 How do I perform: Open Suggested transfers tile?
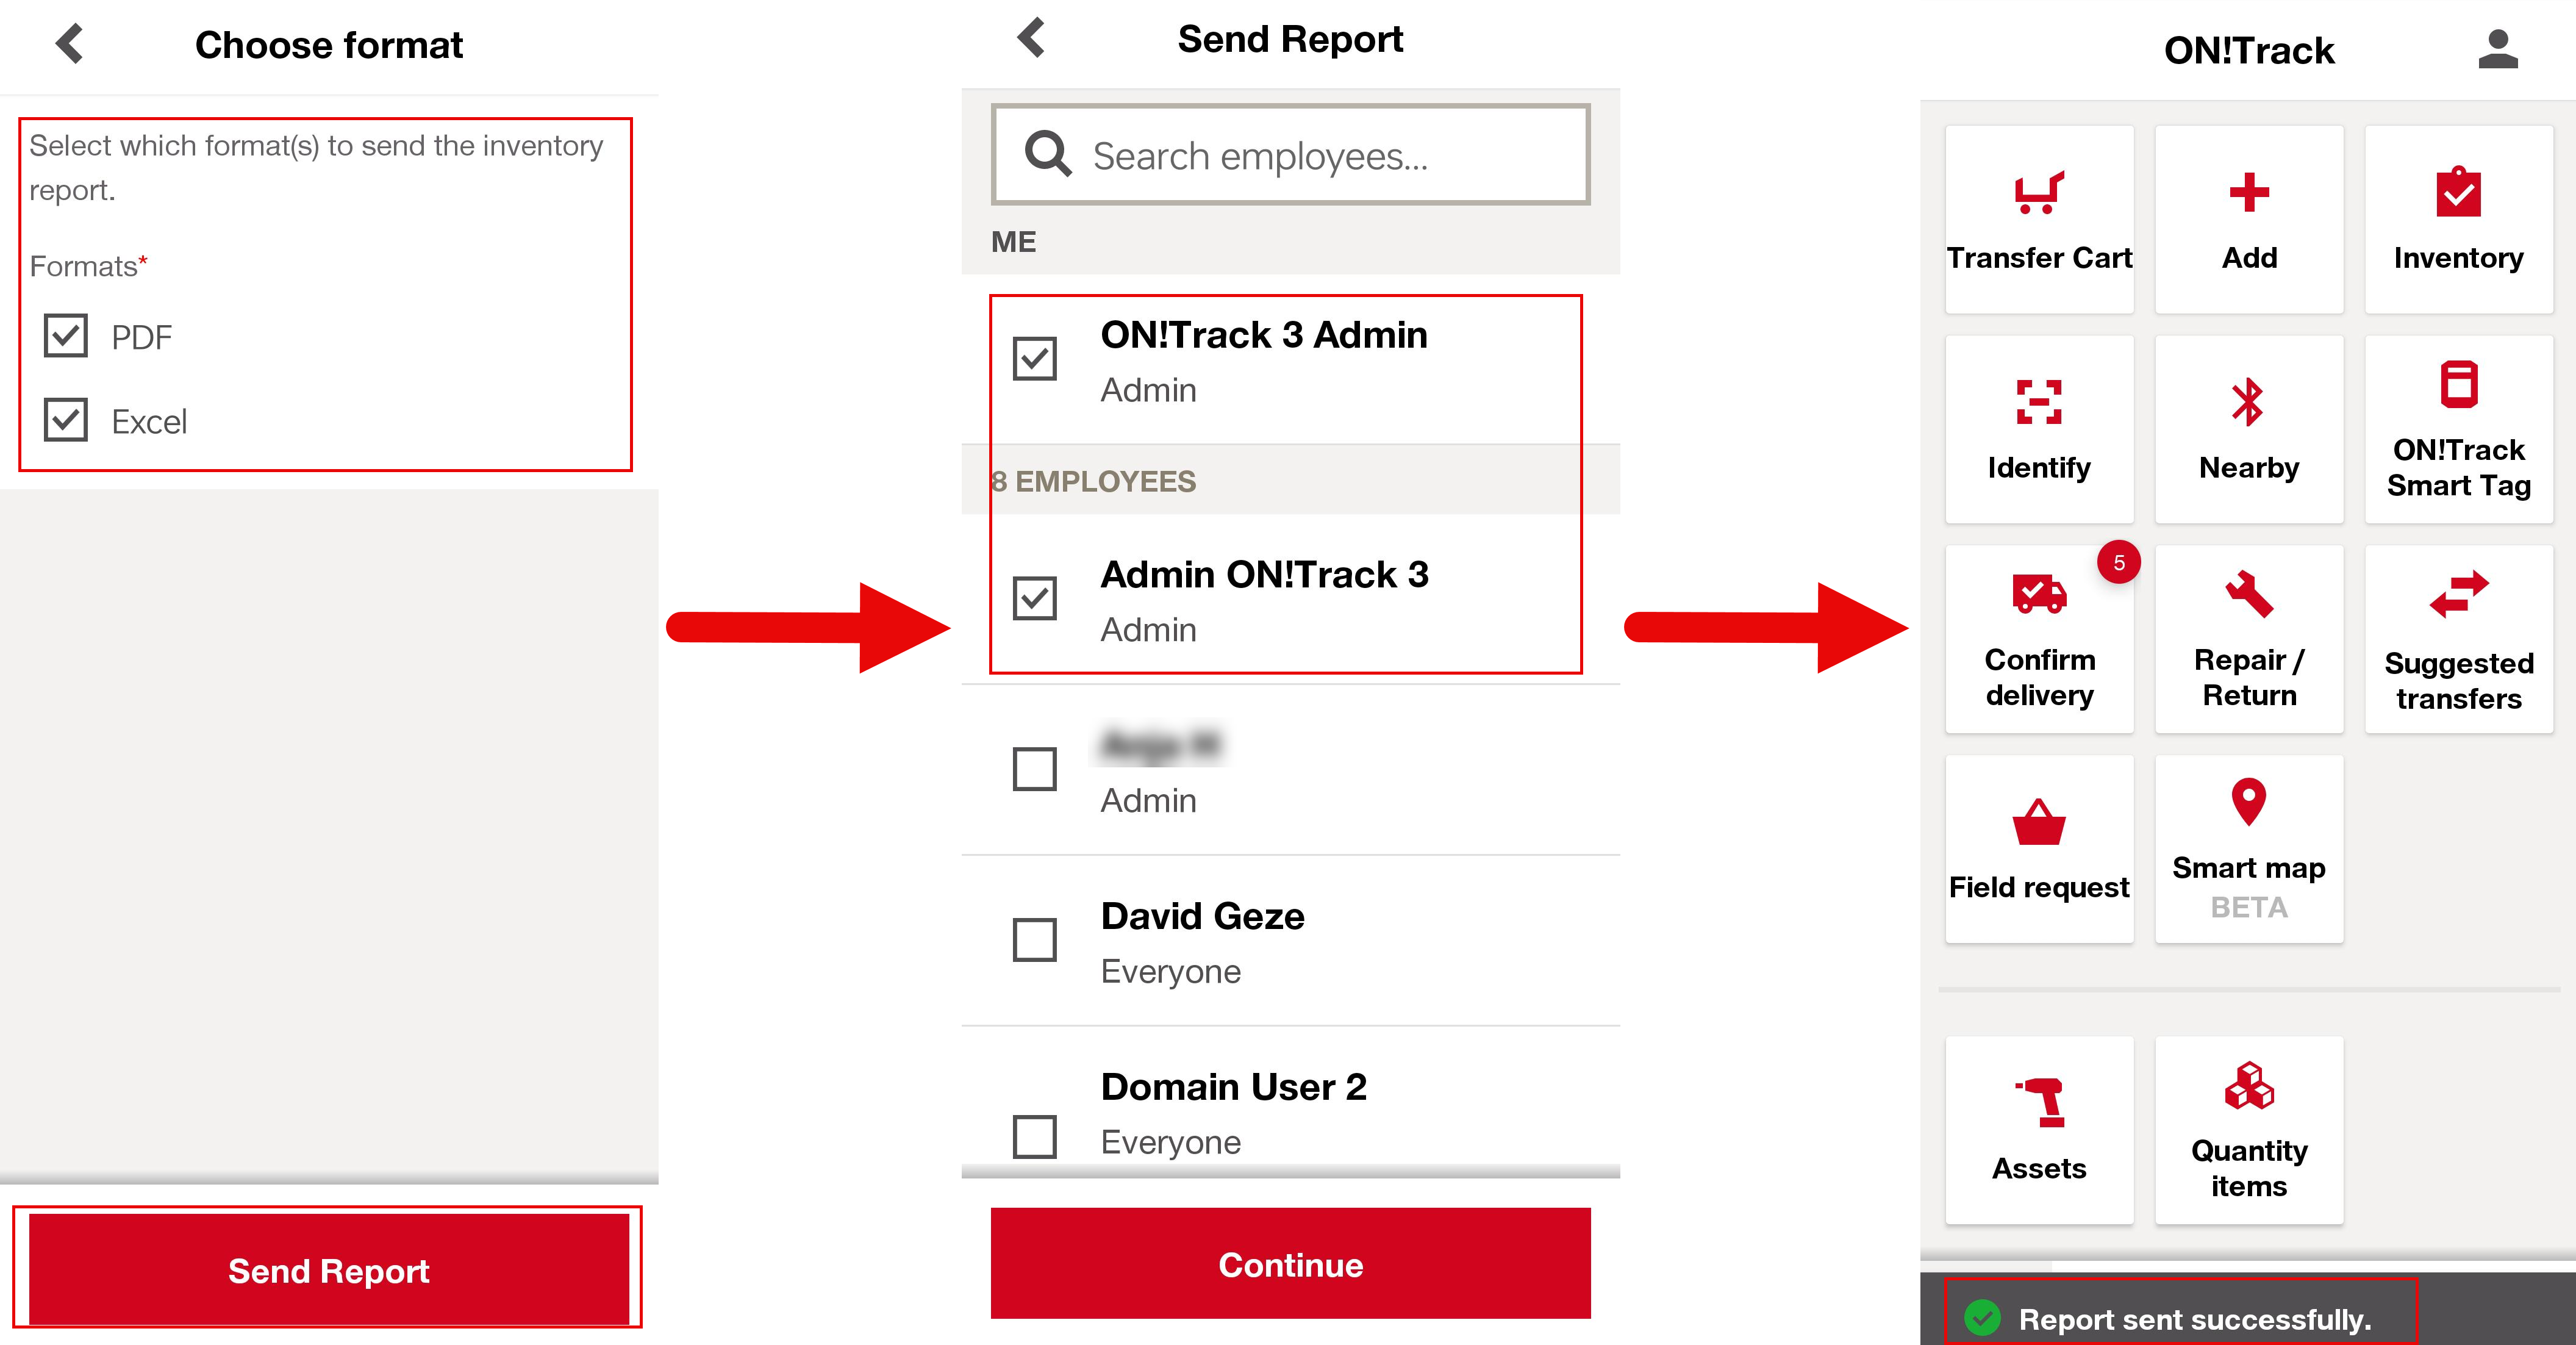pos(2458,640)
